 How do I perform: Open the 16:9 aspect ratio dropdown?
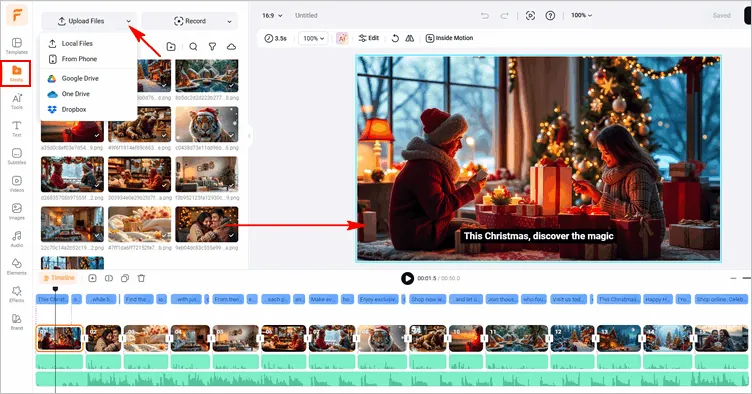pyautogui.click(x=272, y=15)
